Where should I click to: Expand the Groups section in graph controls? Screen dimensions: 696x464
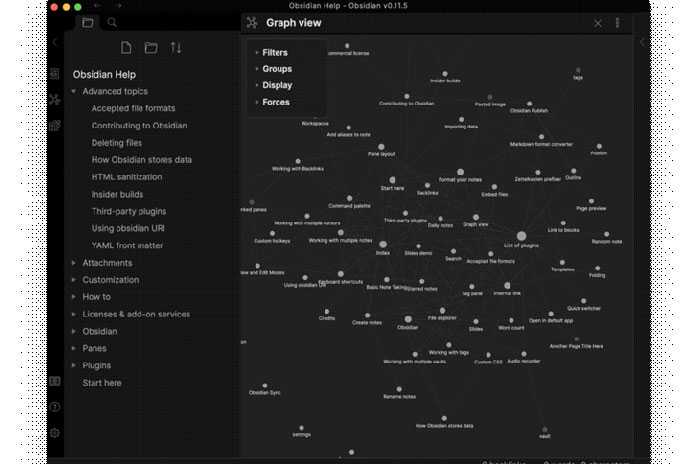coord(276,69)
